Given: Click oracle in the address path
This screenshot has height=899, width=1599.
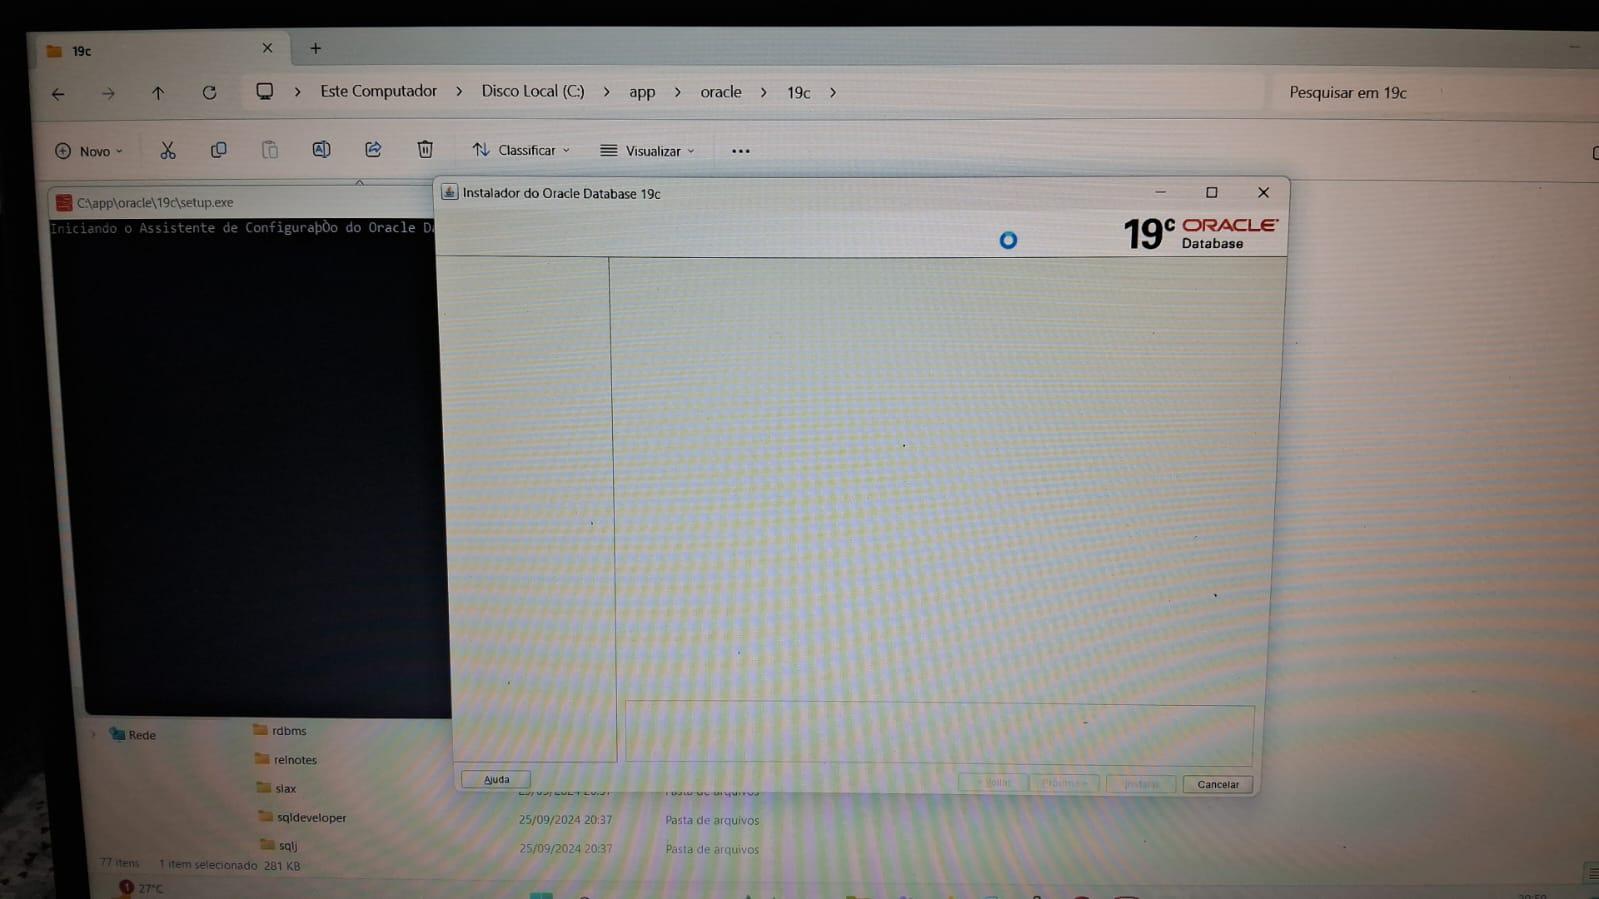Looking at the screenshot, I should (x=720, y=92).
